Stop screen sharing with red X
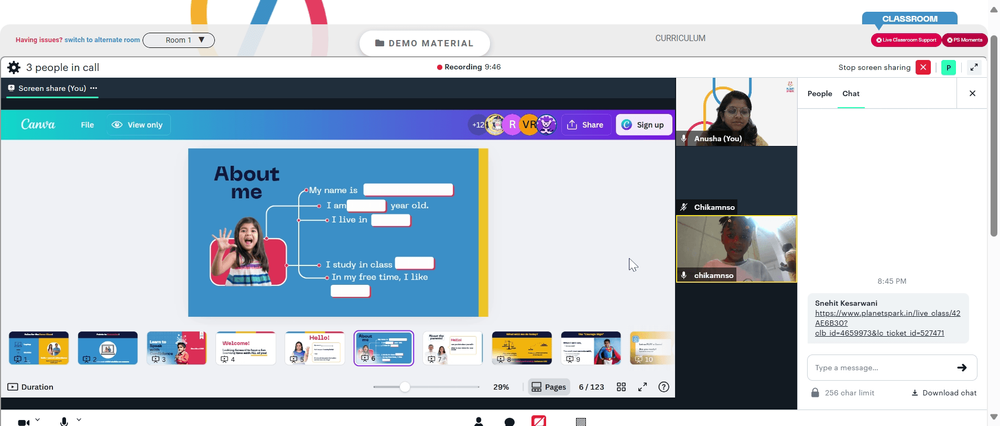Viewport: 1000px width, 426px height. [923, 68]
